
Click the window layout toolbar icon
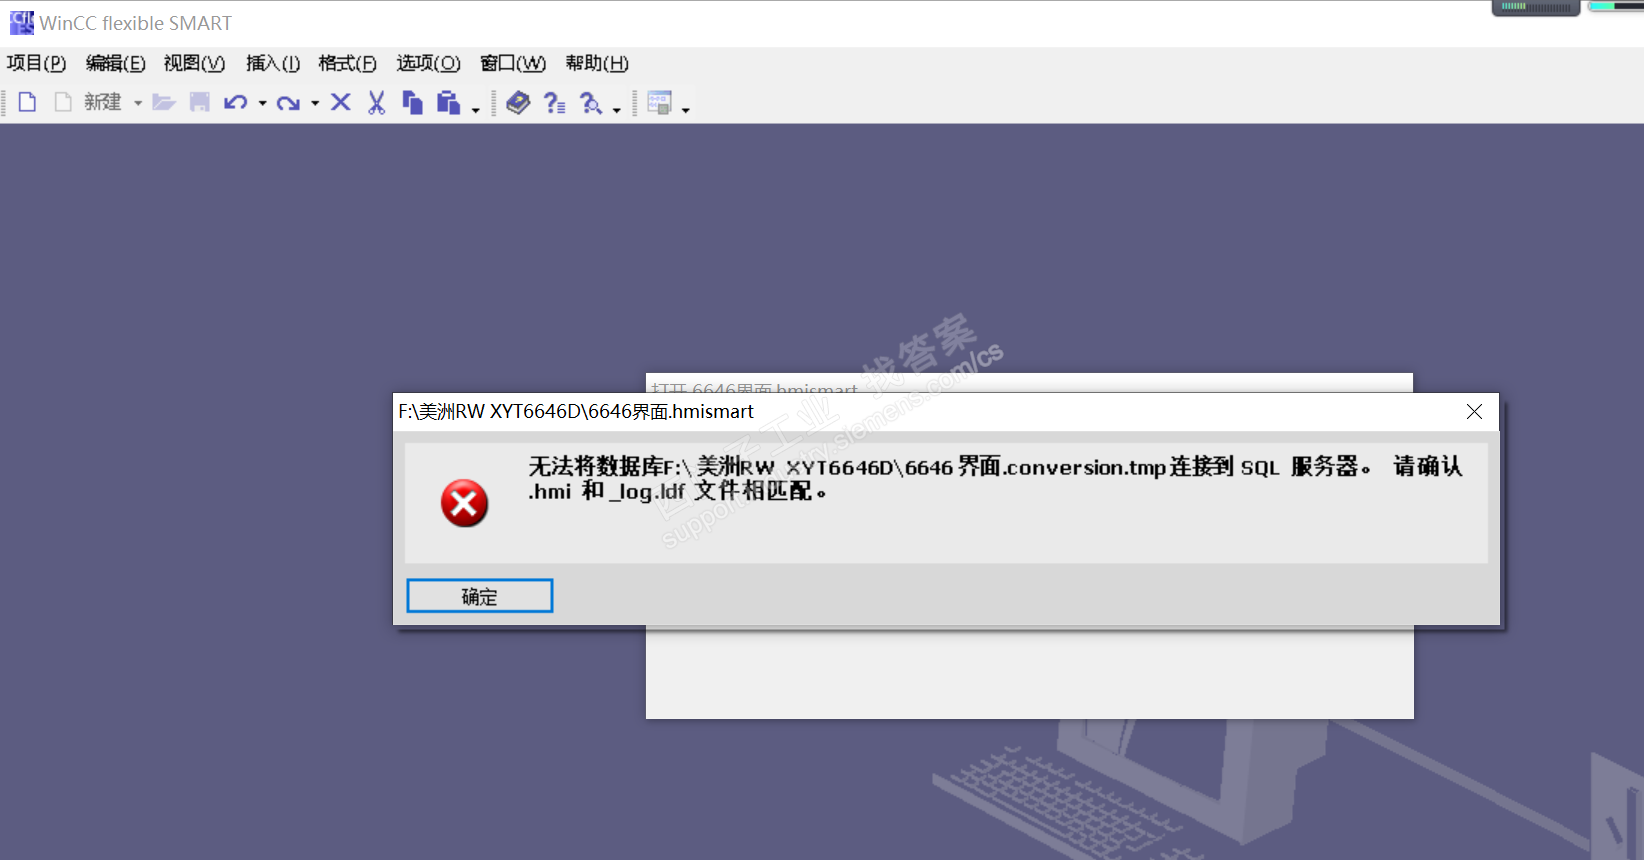660,102
